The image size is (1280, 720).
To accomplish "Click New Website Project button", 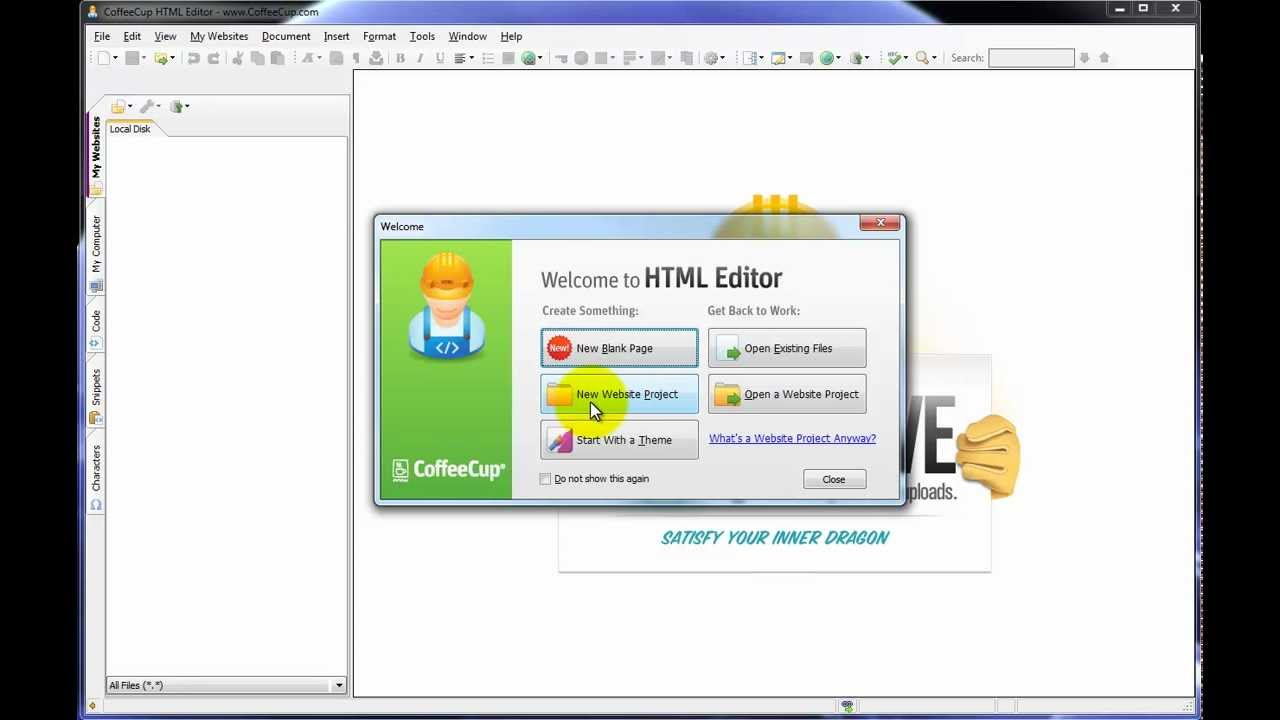I will (620, 394).
